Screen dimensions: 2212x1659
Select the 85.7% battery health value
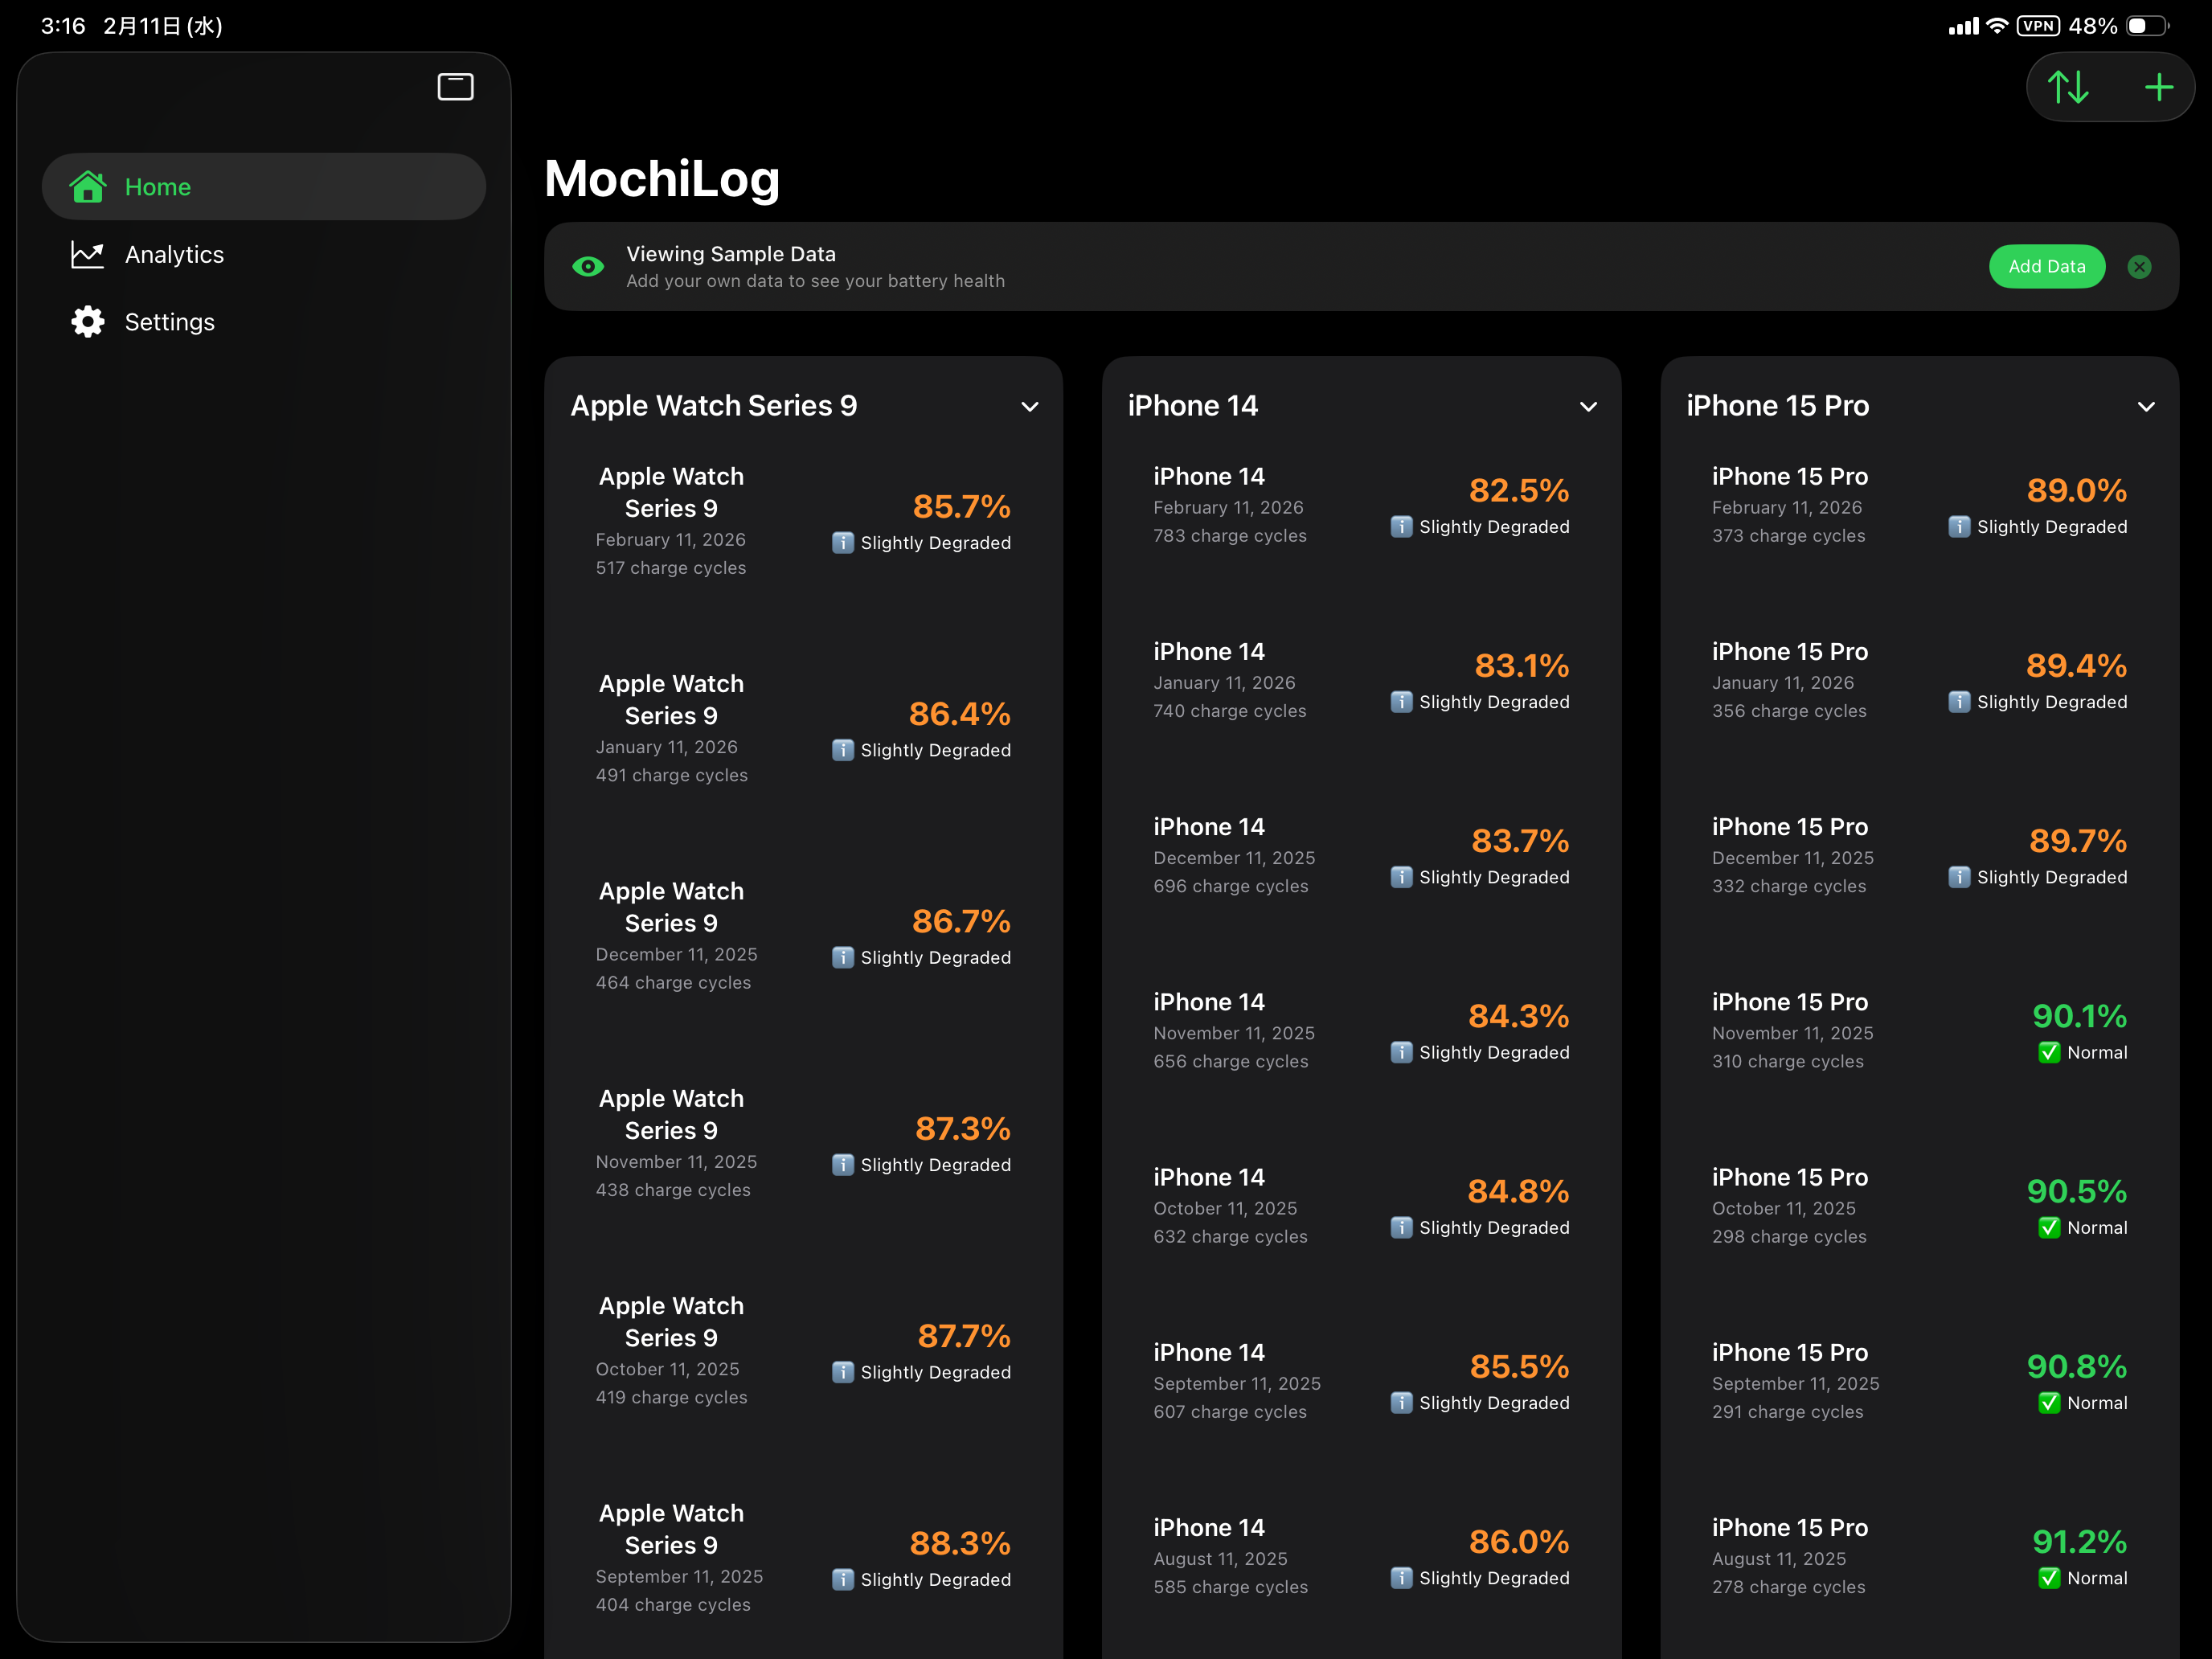(x=961, y=507)
